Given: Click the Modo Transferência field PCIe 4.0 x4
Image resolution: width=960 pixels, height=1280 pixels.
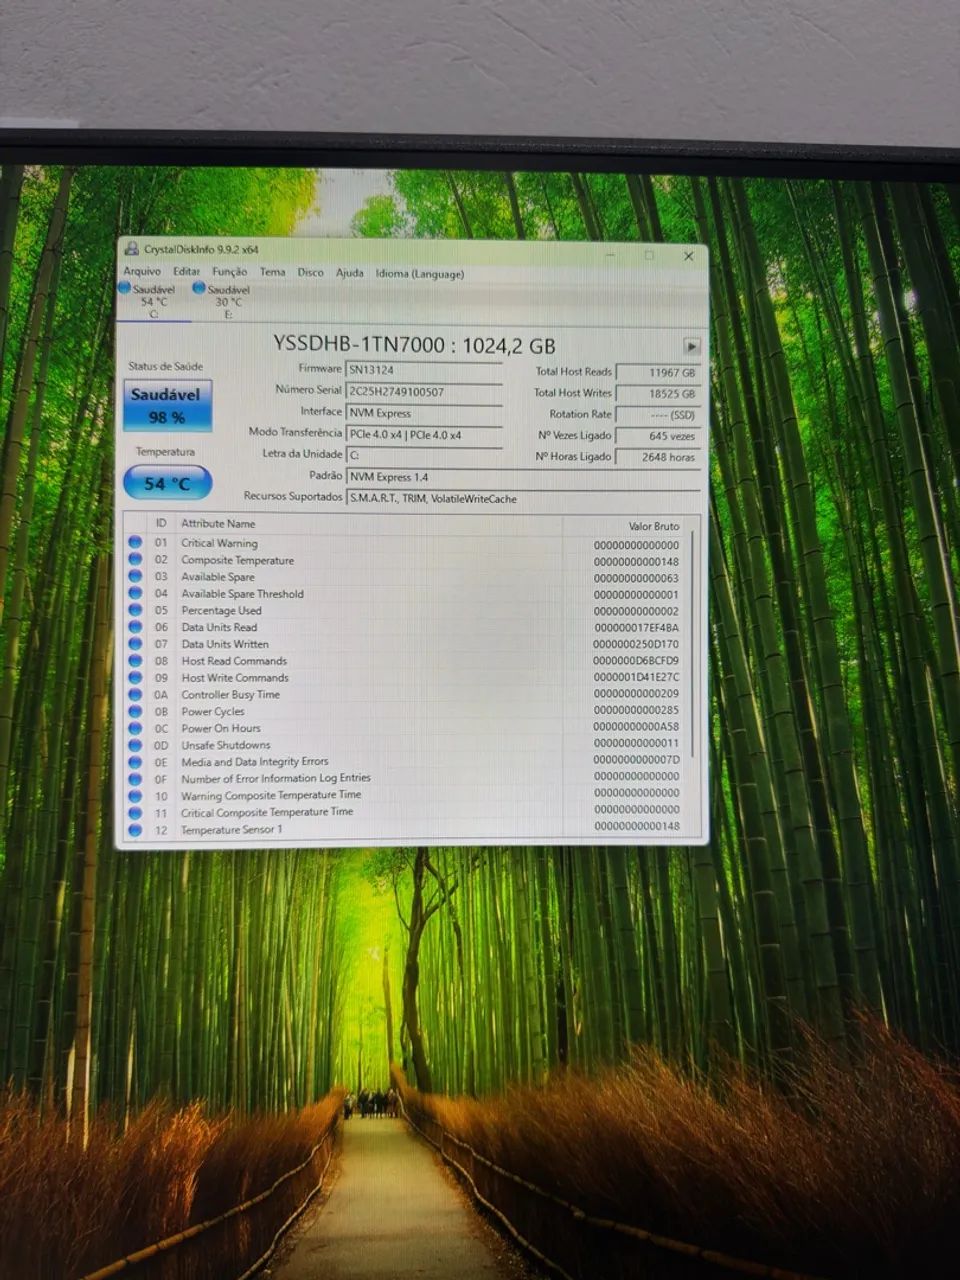Looking at the screenshot, I should tap(423, 435).
